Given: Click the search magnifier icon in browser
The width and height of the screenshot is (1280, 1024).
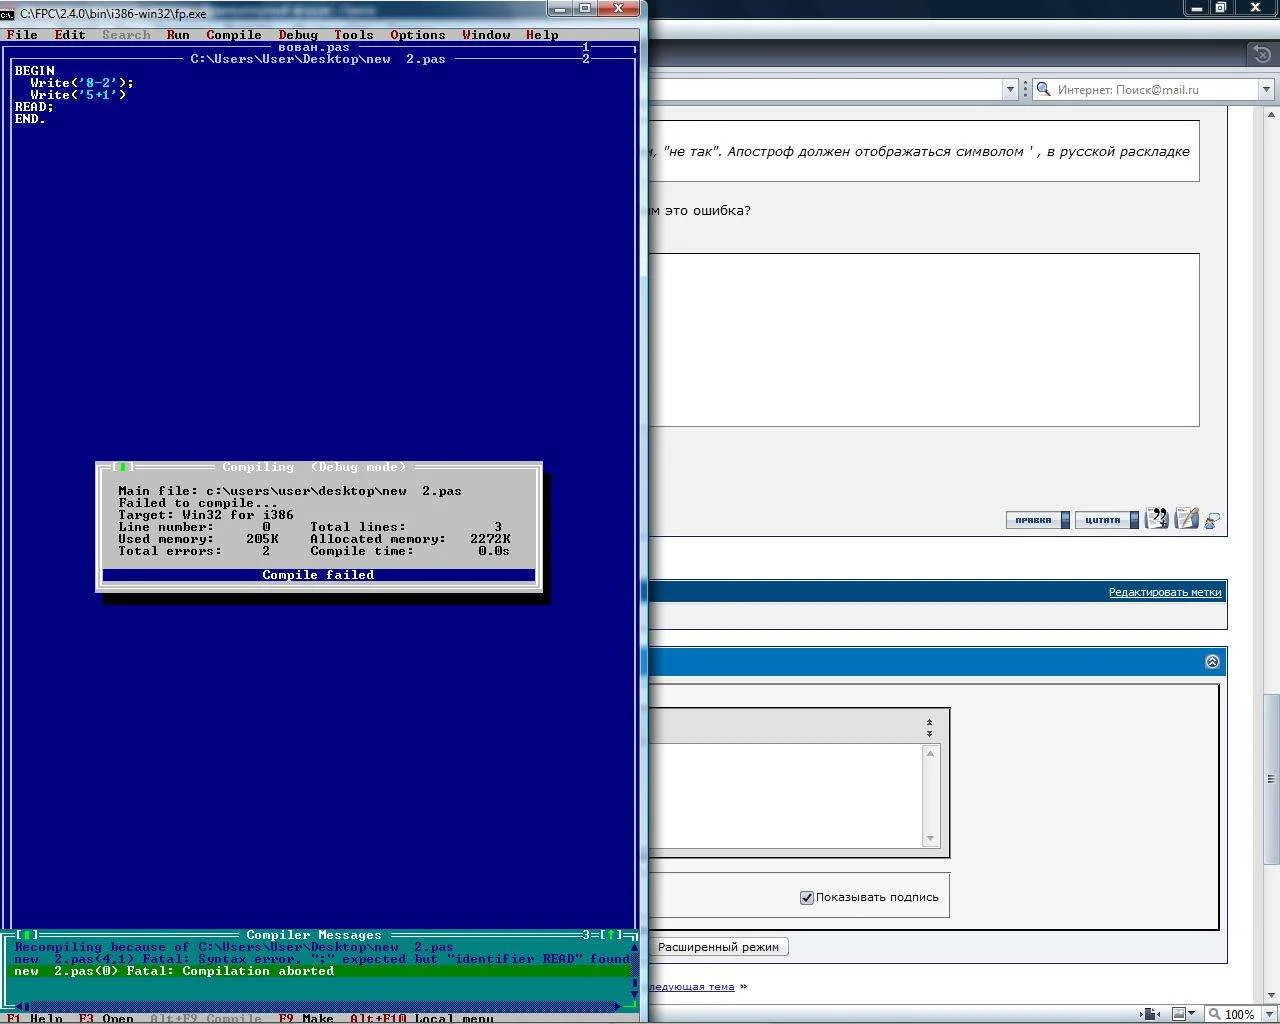Looking at the screenshot, I should [x=1044, y=89].
